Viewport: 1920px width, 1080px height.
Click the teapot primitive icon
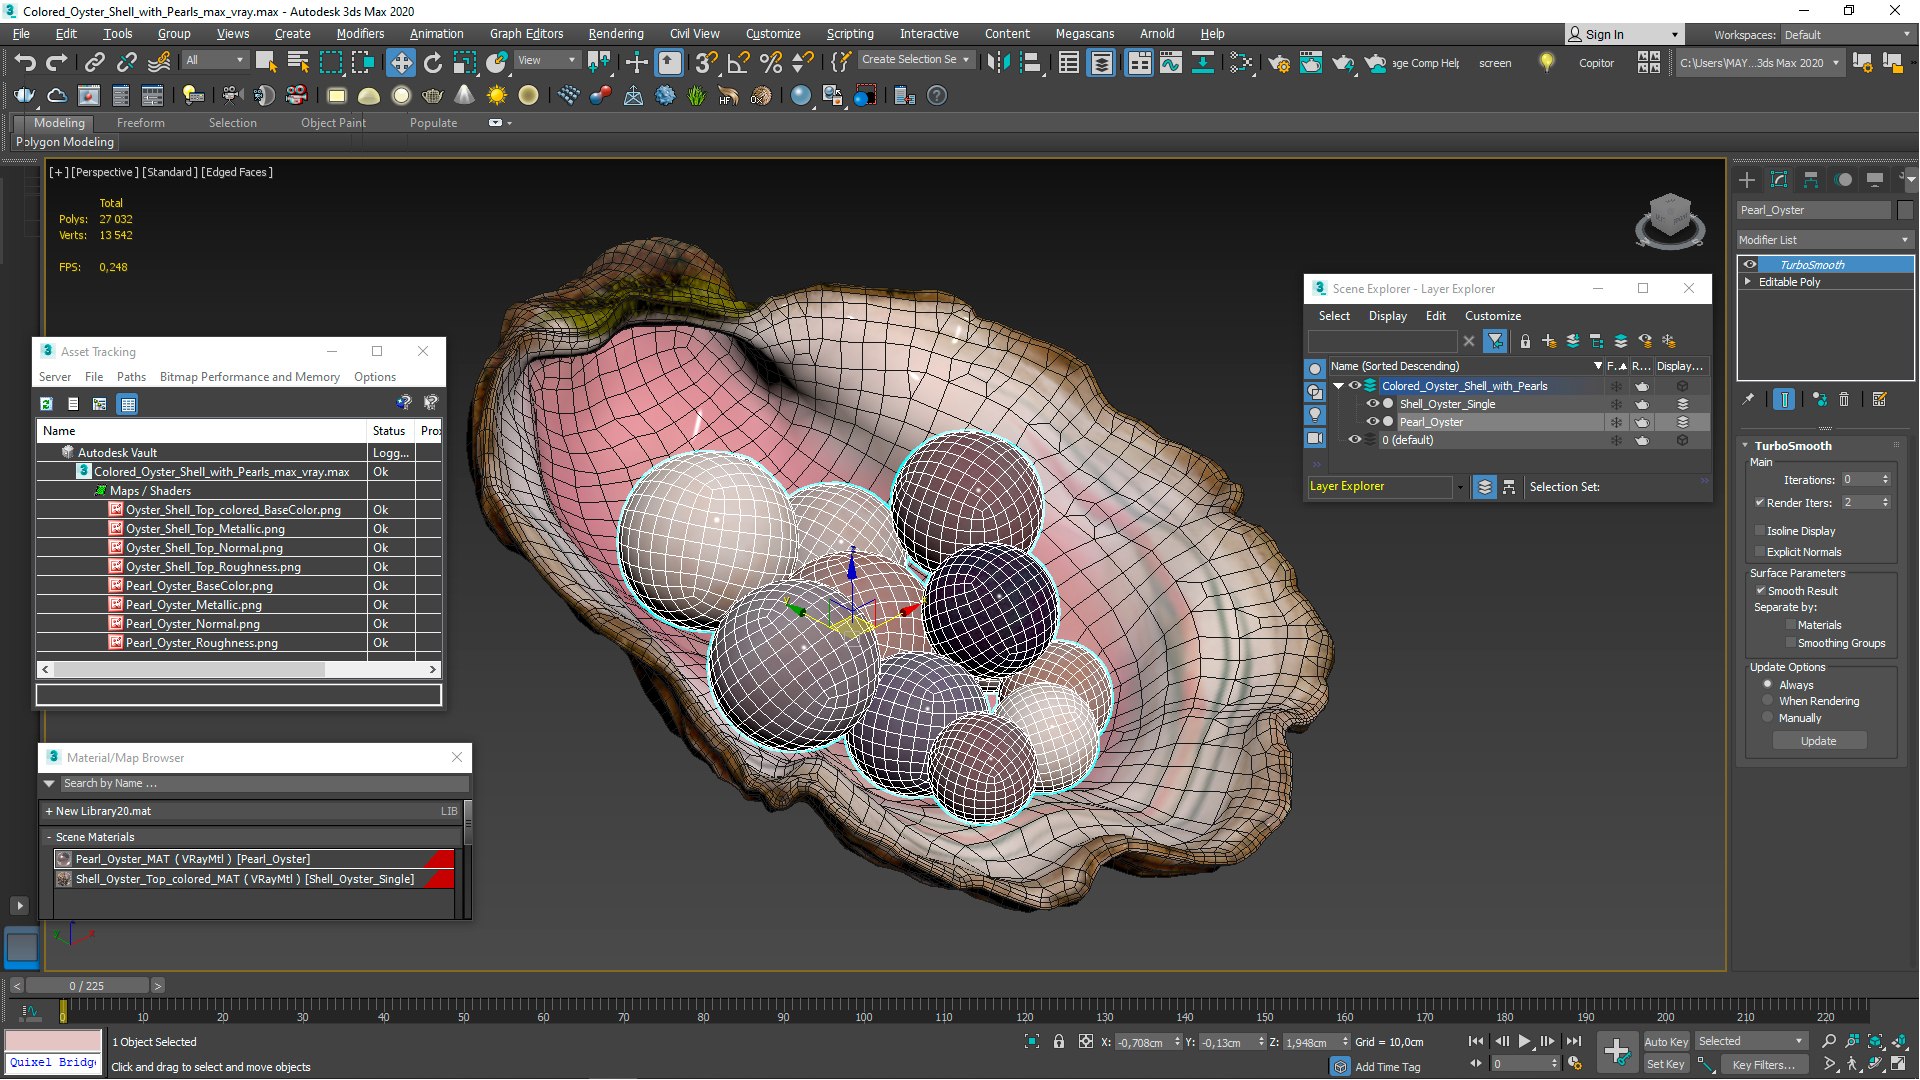click(x=433, y=96)
